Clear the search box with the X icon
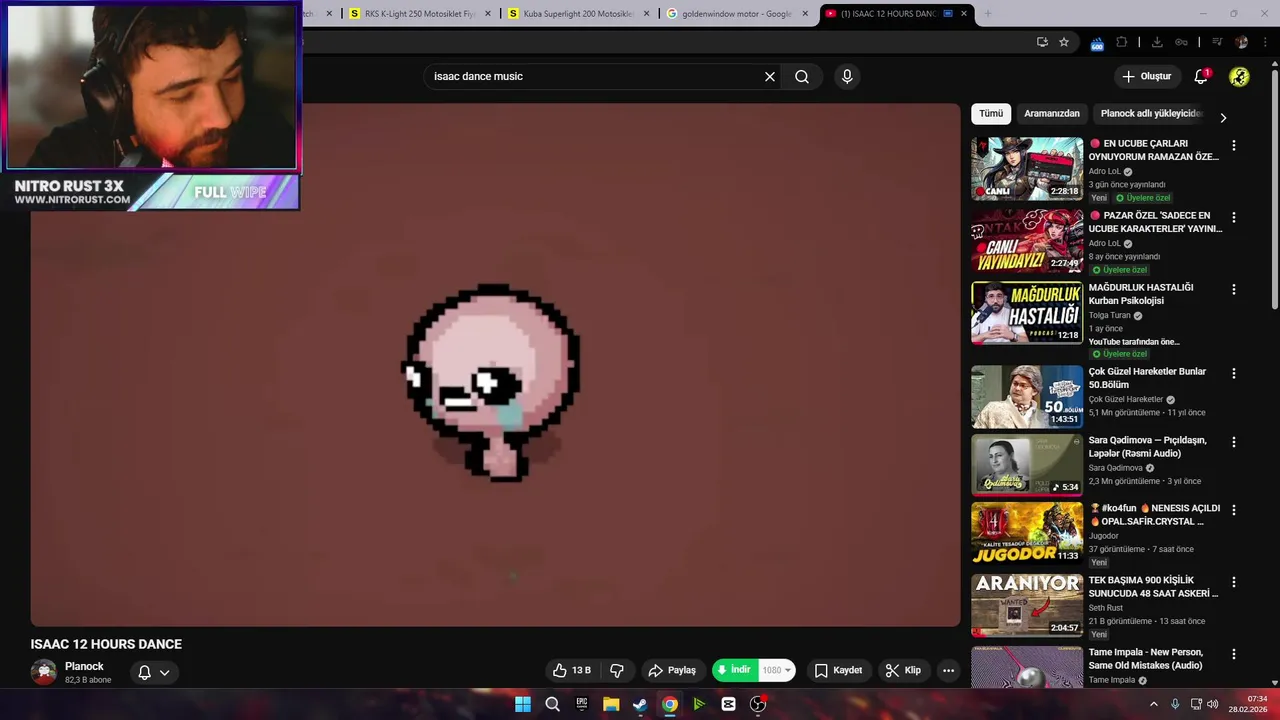This screenshot has height=720, width=1280. pyautogui.click(x=770, y=76)
